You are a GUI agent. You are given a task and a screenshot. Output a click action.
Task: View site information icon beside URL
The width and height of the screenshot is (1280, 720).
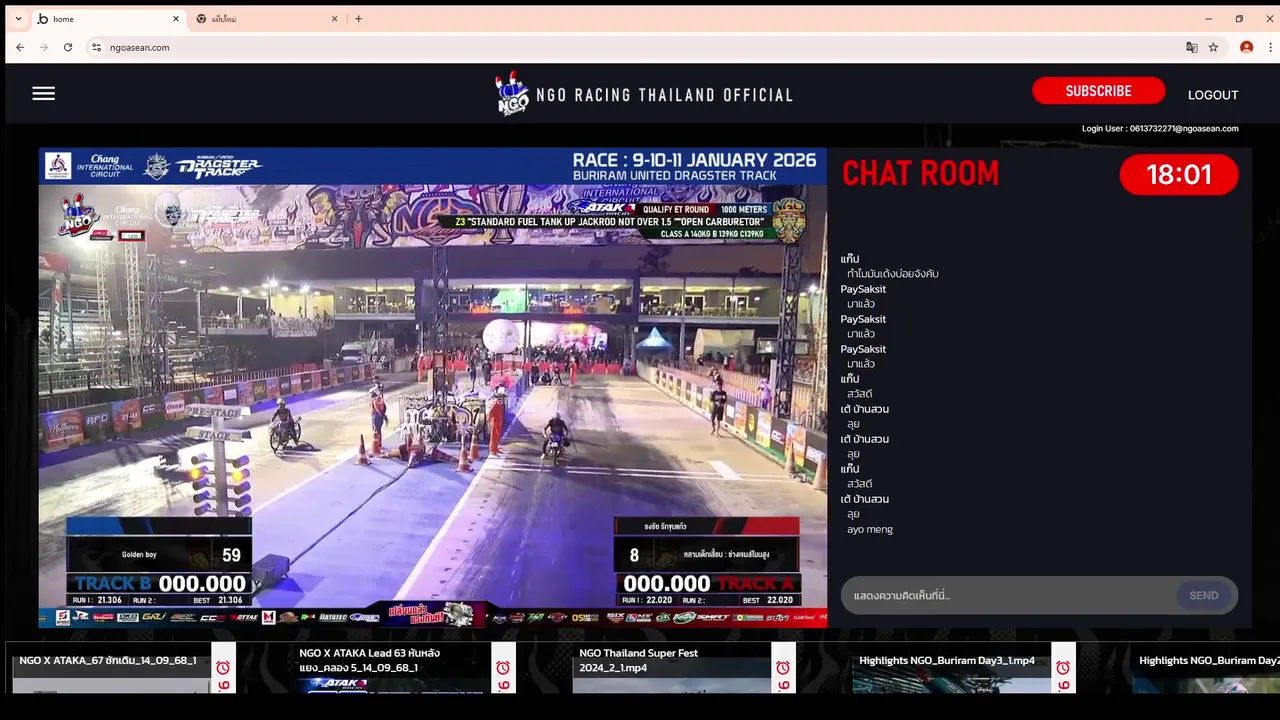click(97, 47)
